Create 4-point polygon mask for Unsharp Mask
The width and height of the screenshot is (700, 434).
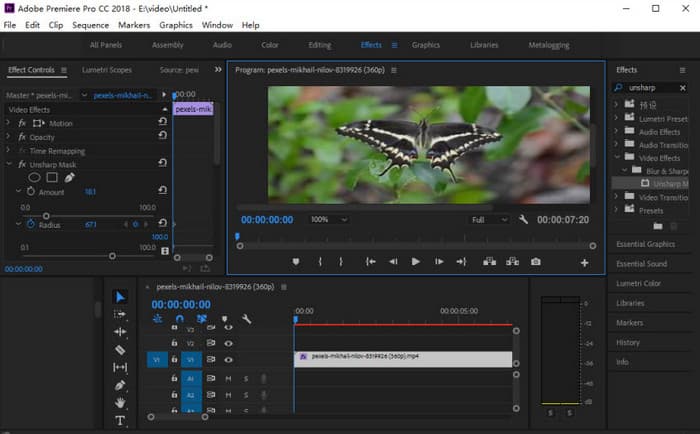(52, 178)
